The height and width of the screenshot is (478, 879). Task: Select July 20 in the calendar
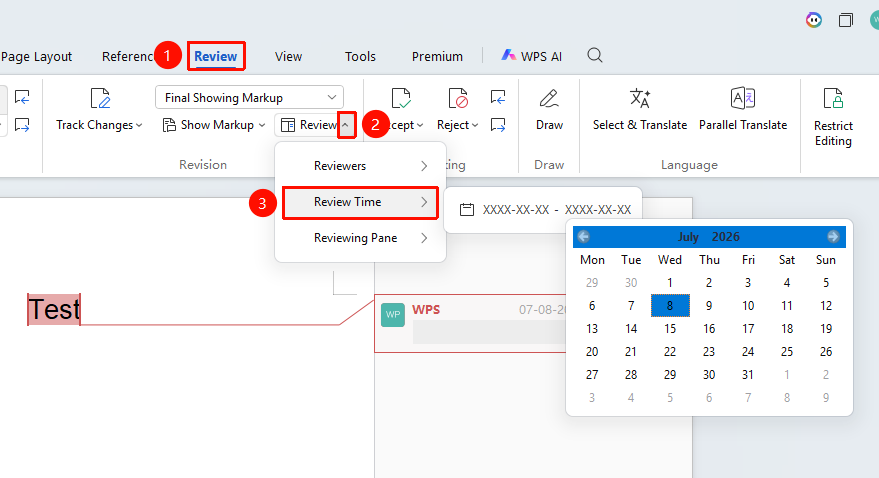592,352
